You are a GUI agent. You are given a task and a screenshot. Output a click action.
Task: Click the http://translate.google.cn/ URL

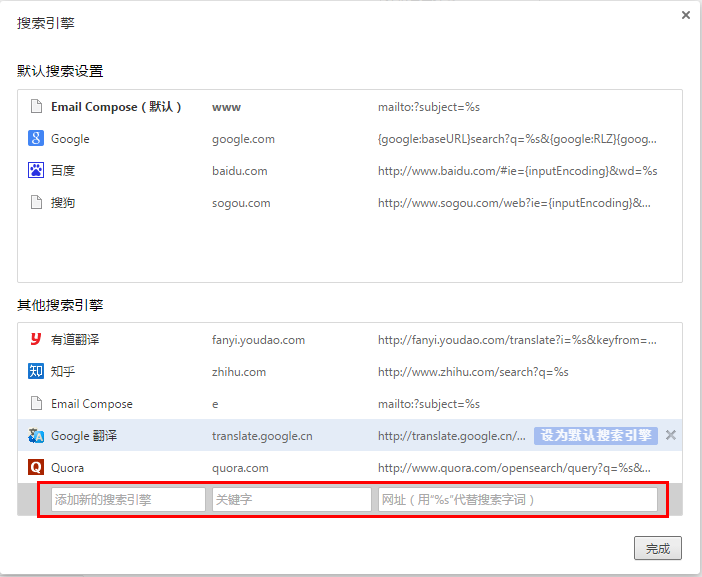pos(451,436)
